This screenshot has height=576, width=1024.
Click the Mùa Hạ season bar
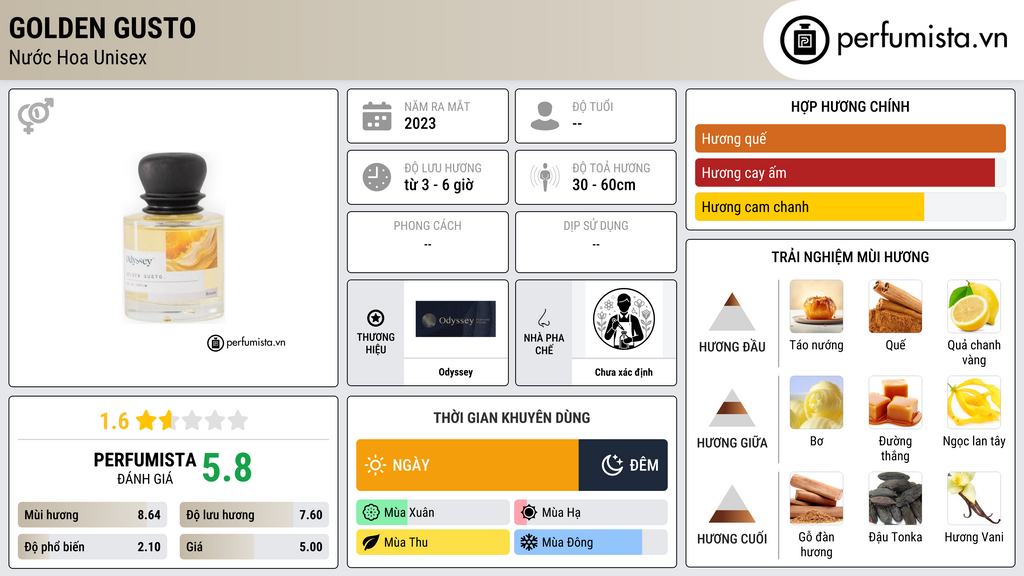pyautogui.click(x=591, y=513)
